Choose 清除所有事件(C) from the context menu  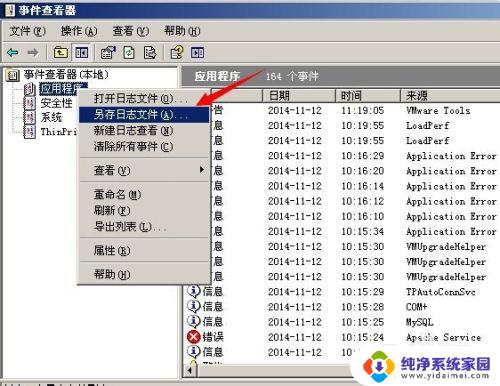point(144,146)
